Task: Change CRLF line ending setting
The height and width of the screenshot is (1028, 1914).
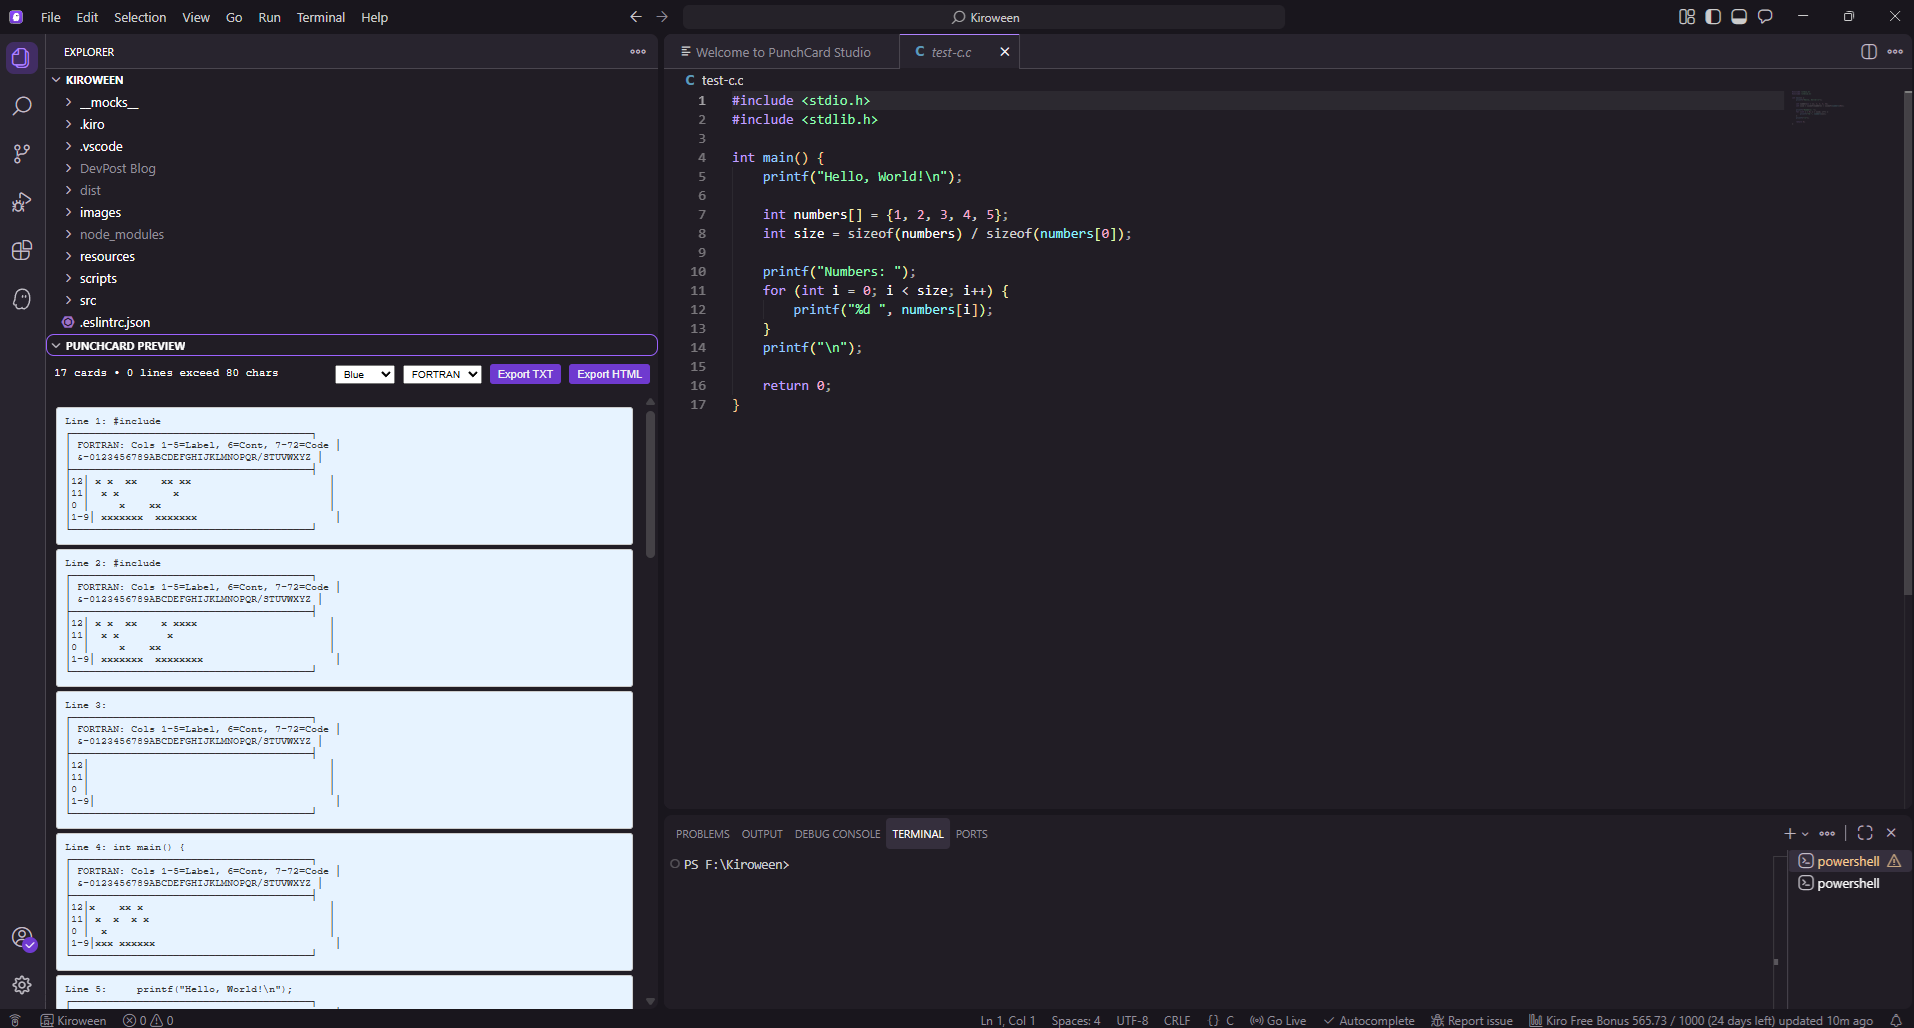Action: tap(1177, 1020)
